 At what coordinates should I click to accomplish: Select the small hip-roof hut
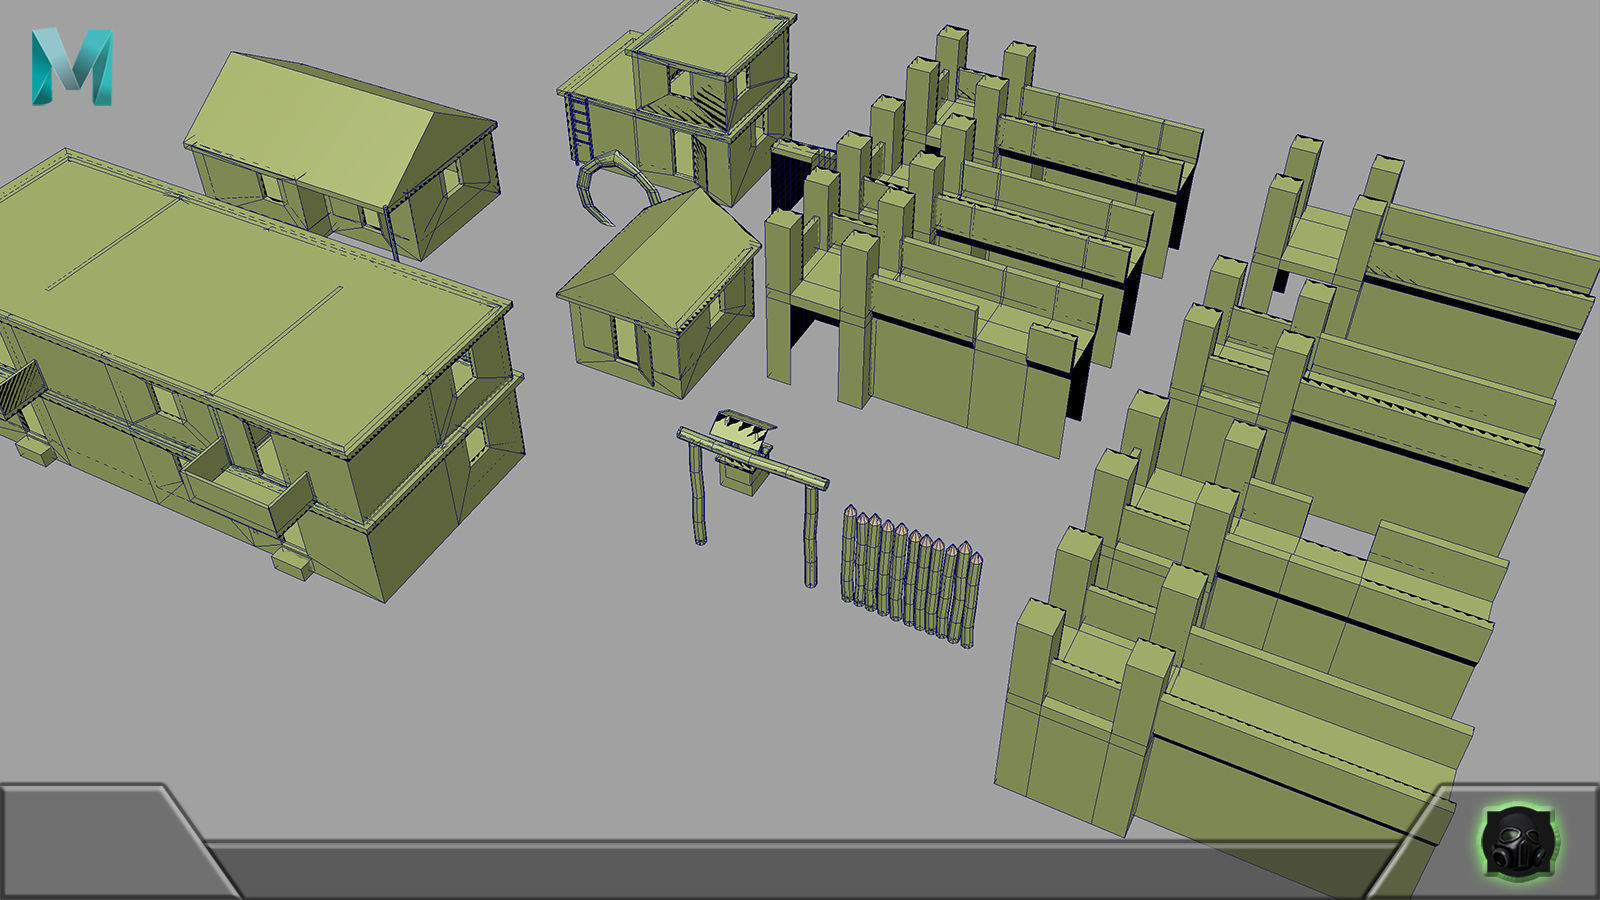[660, 292]
